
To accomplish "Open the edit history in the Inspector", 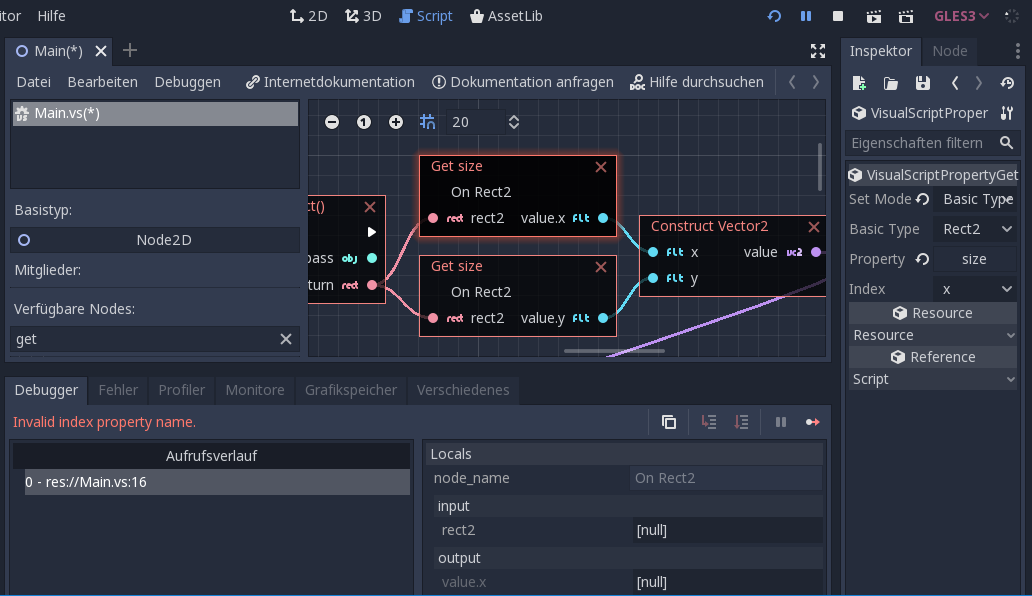I will tap(1008, 83).
